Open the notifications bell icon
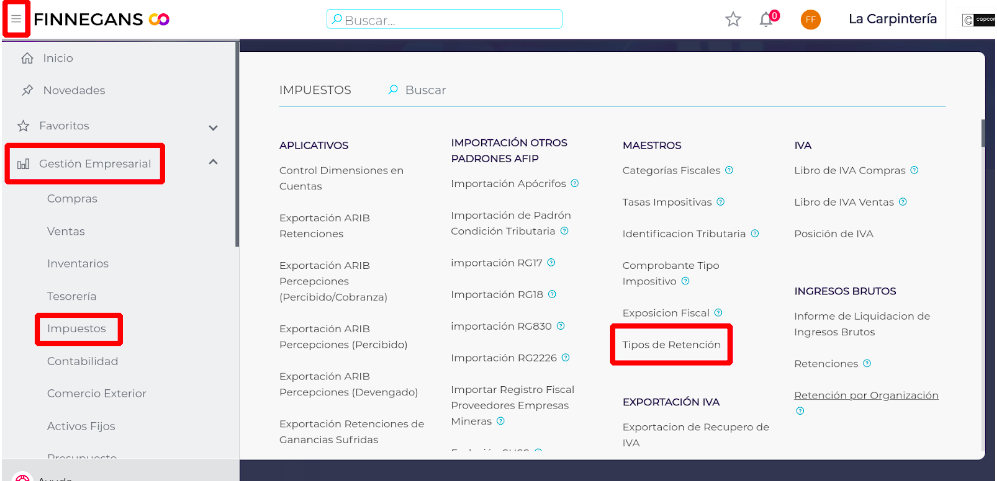Viewport: 997px width, 481px height. pos(766,20)
